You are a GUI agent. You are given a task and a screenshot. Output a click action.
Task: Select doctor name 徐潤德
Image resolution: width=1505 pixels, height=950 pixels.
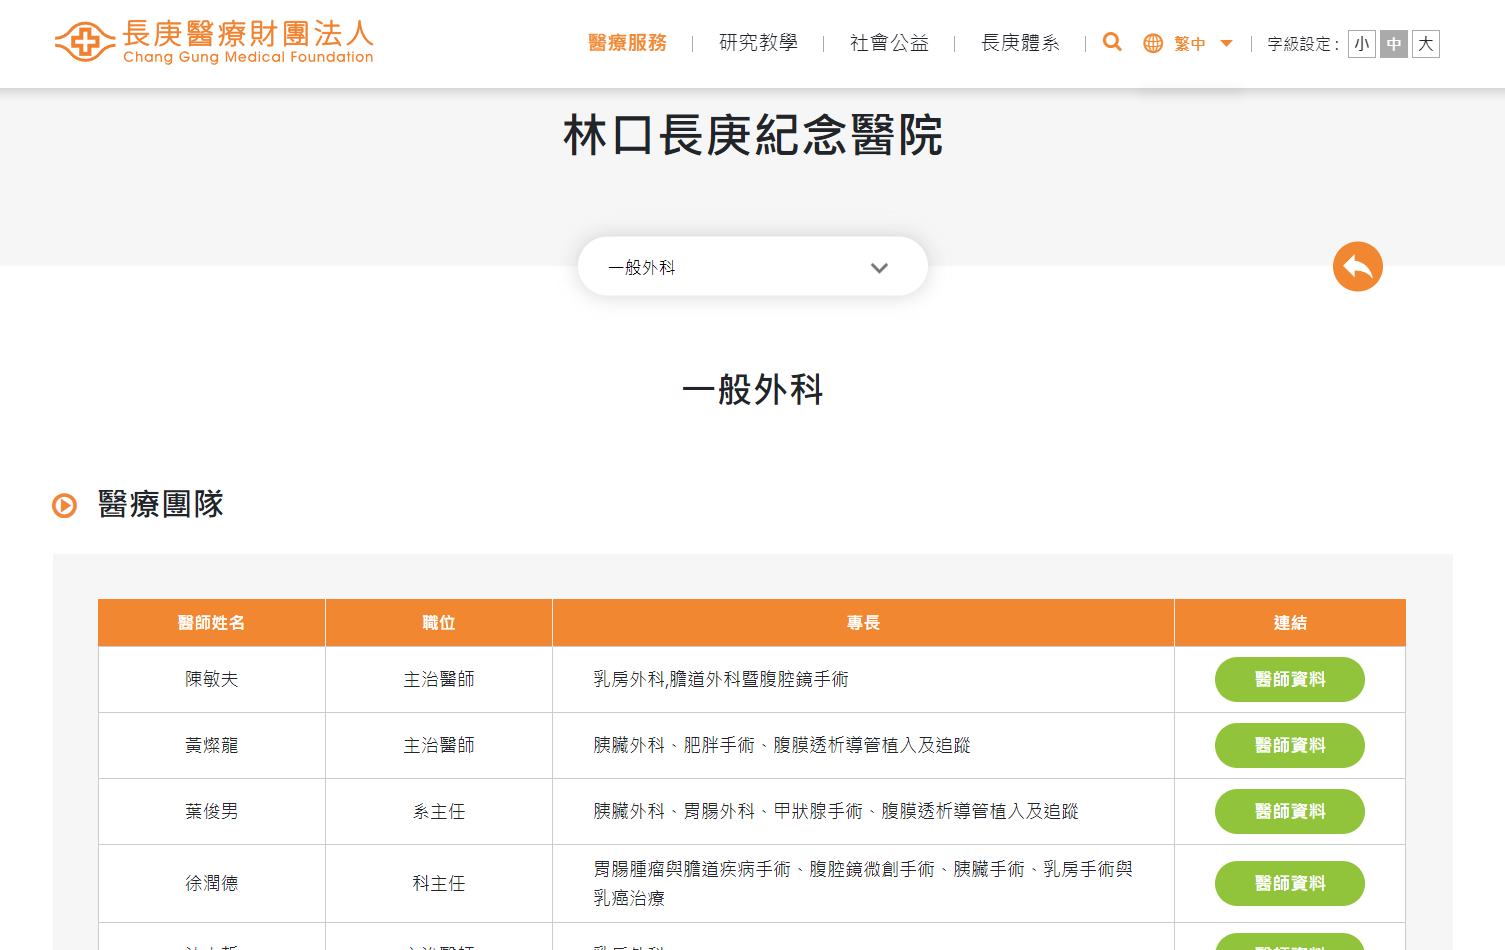[x=211, y=884]
